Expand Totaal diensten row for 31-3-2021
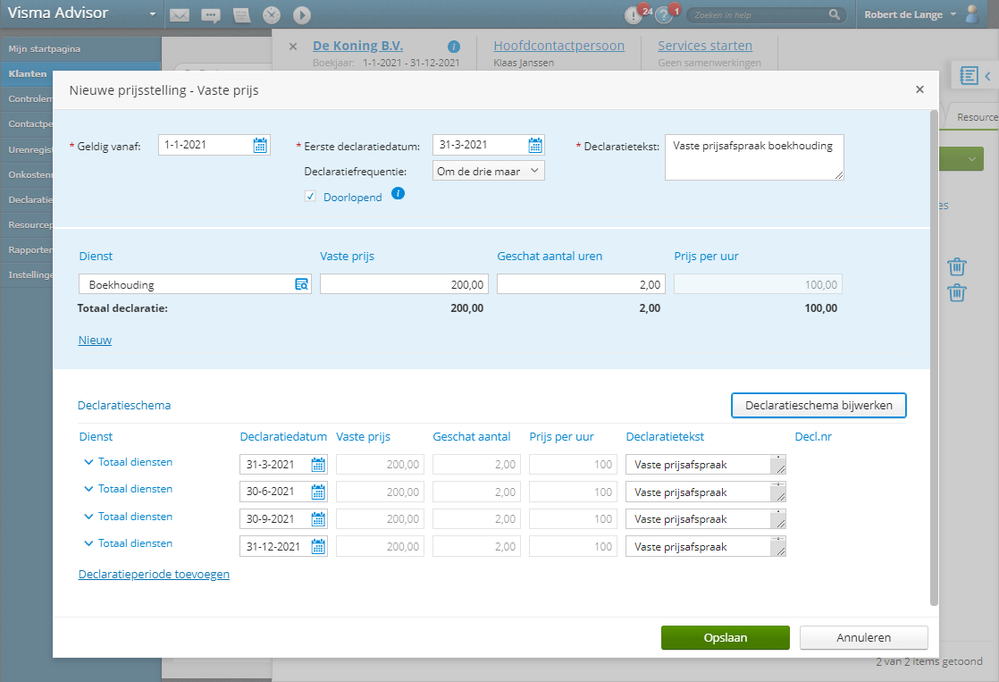 click(89, 462)
